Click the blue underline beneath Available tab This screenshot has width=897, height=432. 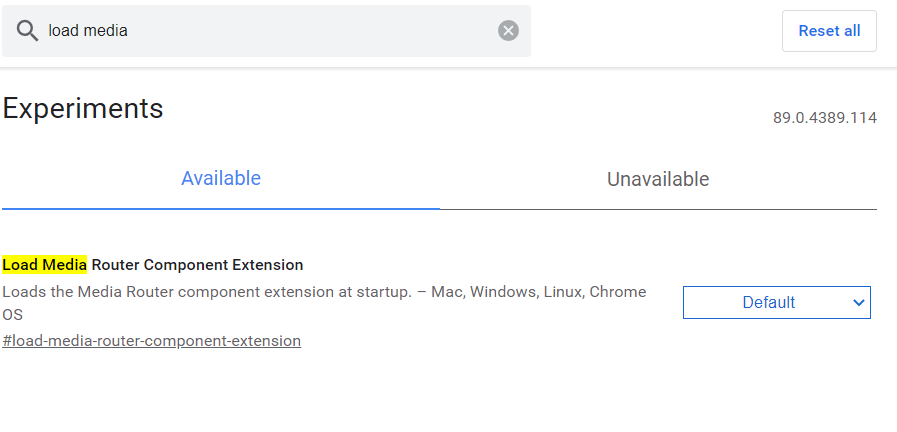point(221,209)
